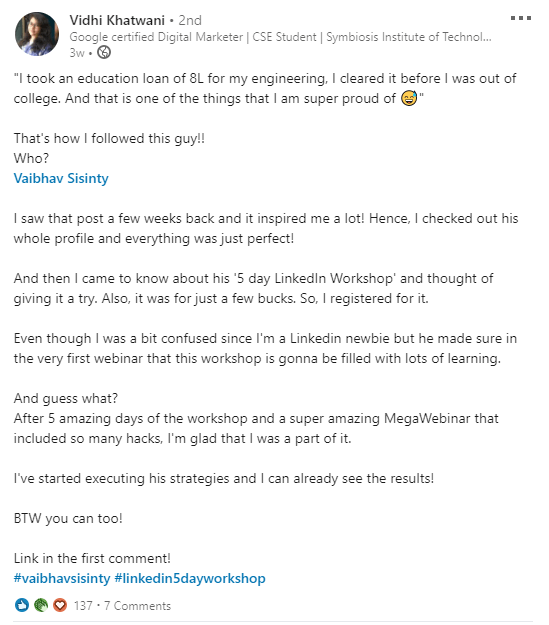
Task: Click the 'And guess what?' line
Action: click(x=66, y=398)
